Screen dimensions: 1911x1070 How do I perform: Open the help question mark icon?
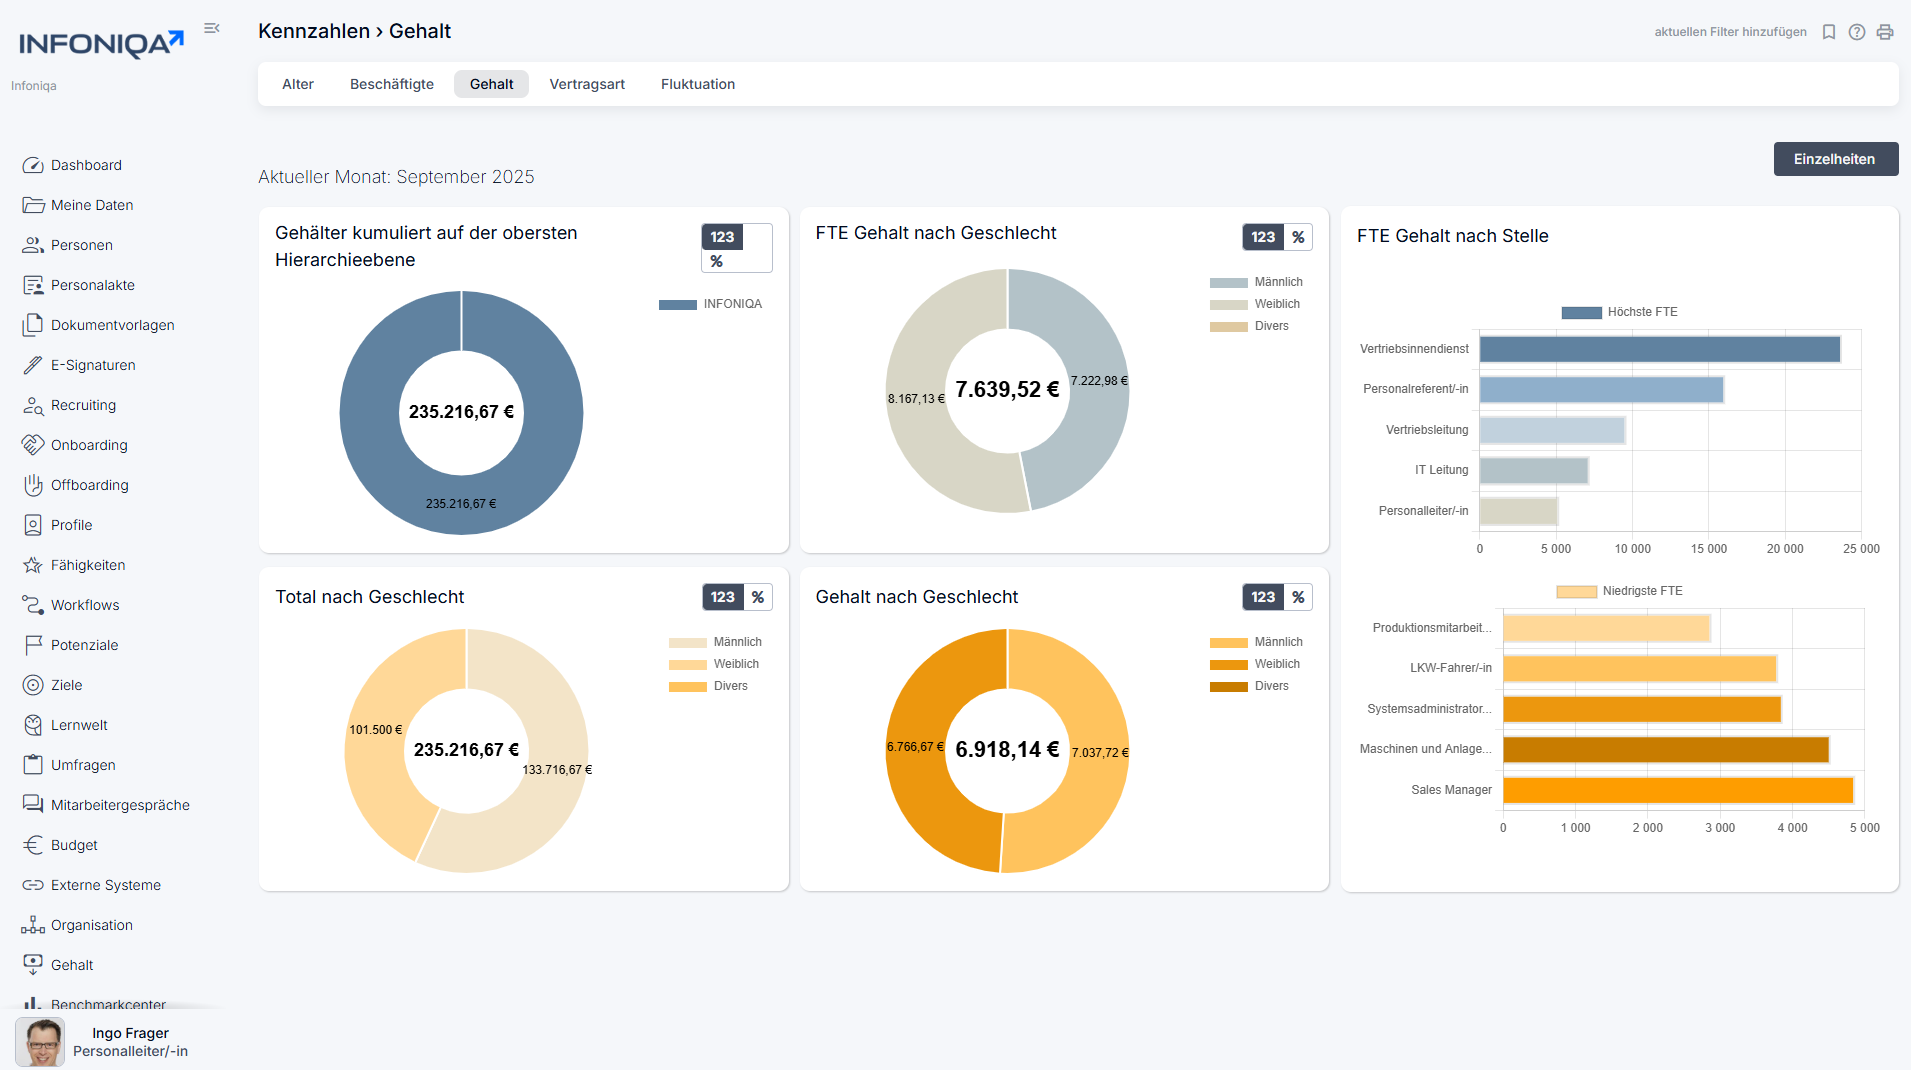pos(1857,32)
